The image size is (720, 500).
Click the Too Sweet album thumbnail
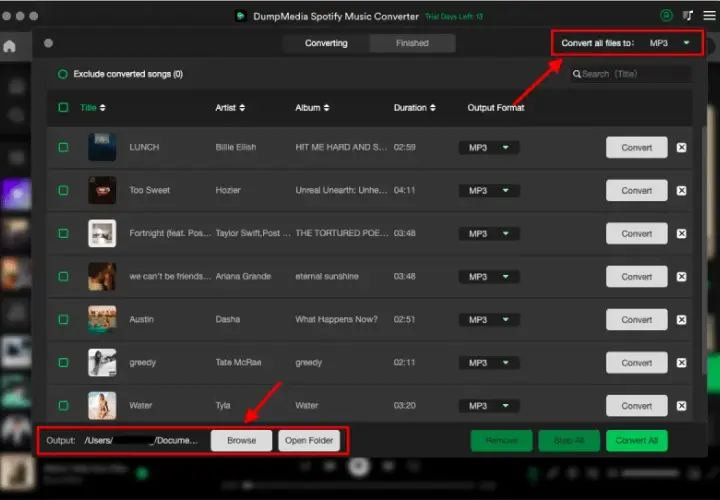pyautogui.click(x=102, y=190)
